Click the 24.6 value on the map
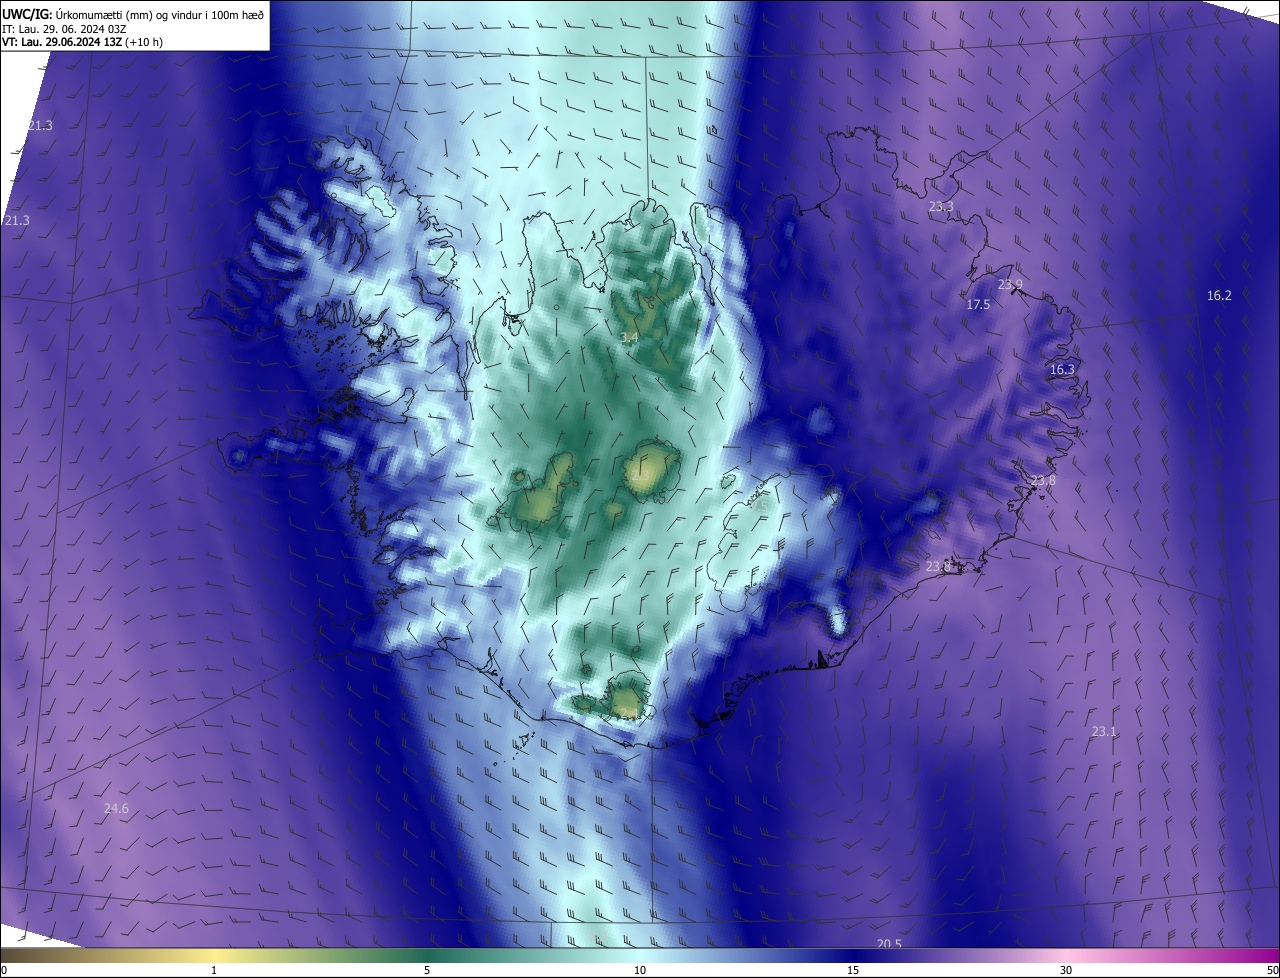This screenshot has height=978, width=1280. coord(116,808)
